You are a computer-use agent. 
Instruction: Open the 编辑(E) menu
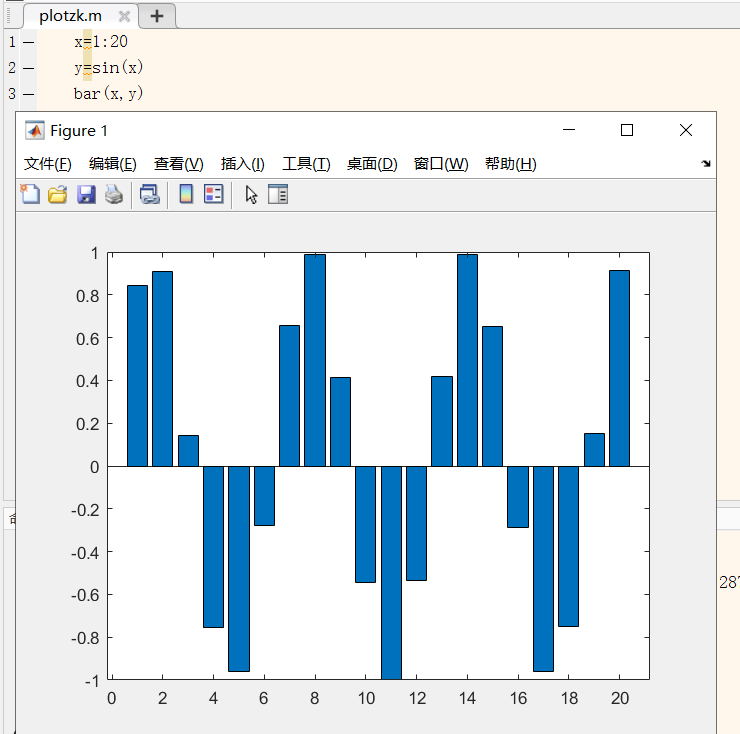[x=113, y=164]
